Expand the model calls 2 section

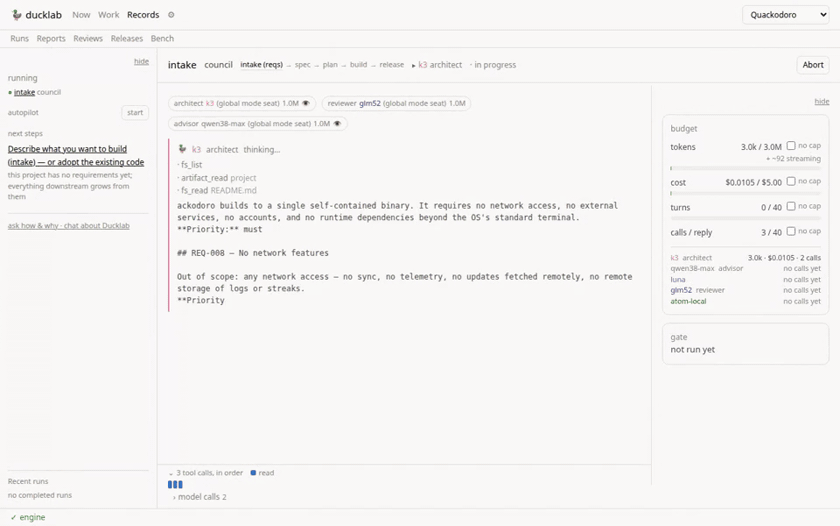[x=199, y=497]
